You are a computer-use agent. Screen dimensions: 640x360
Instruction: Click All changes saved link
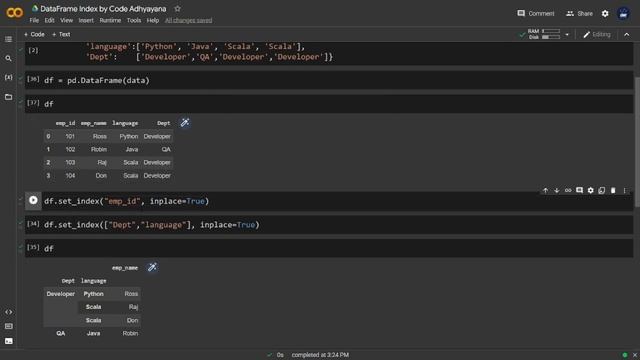[189, 20]
